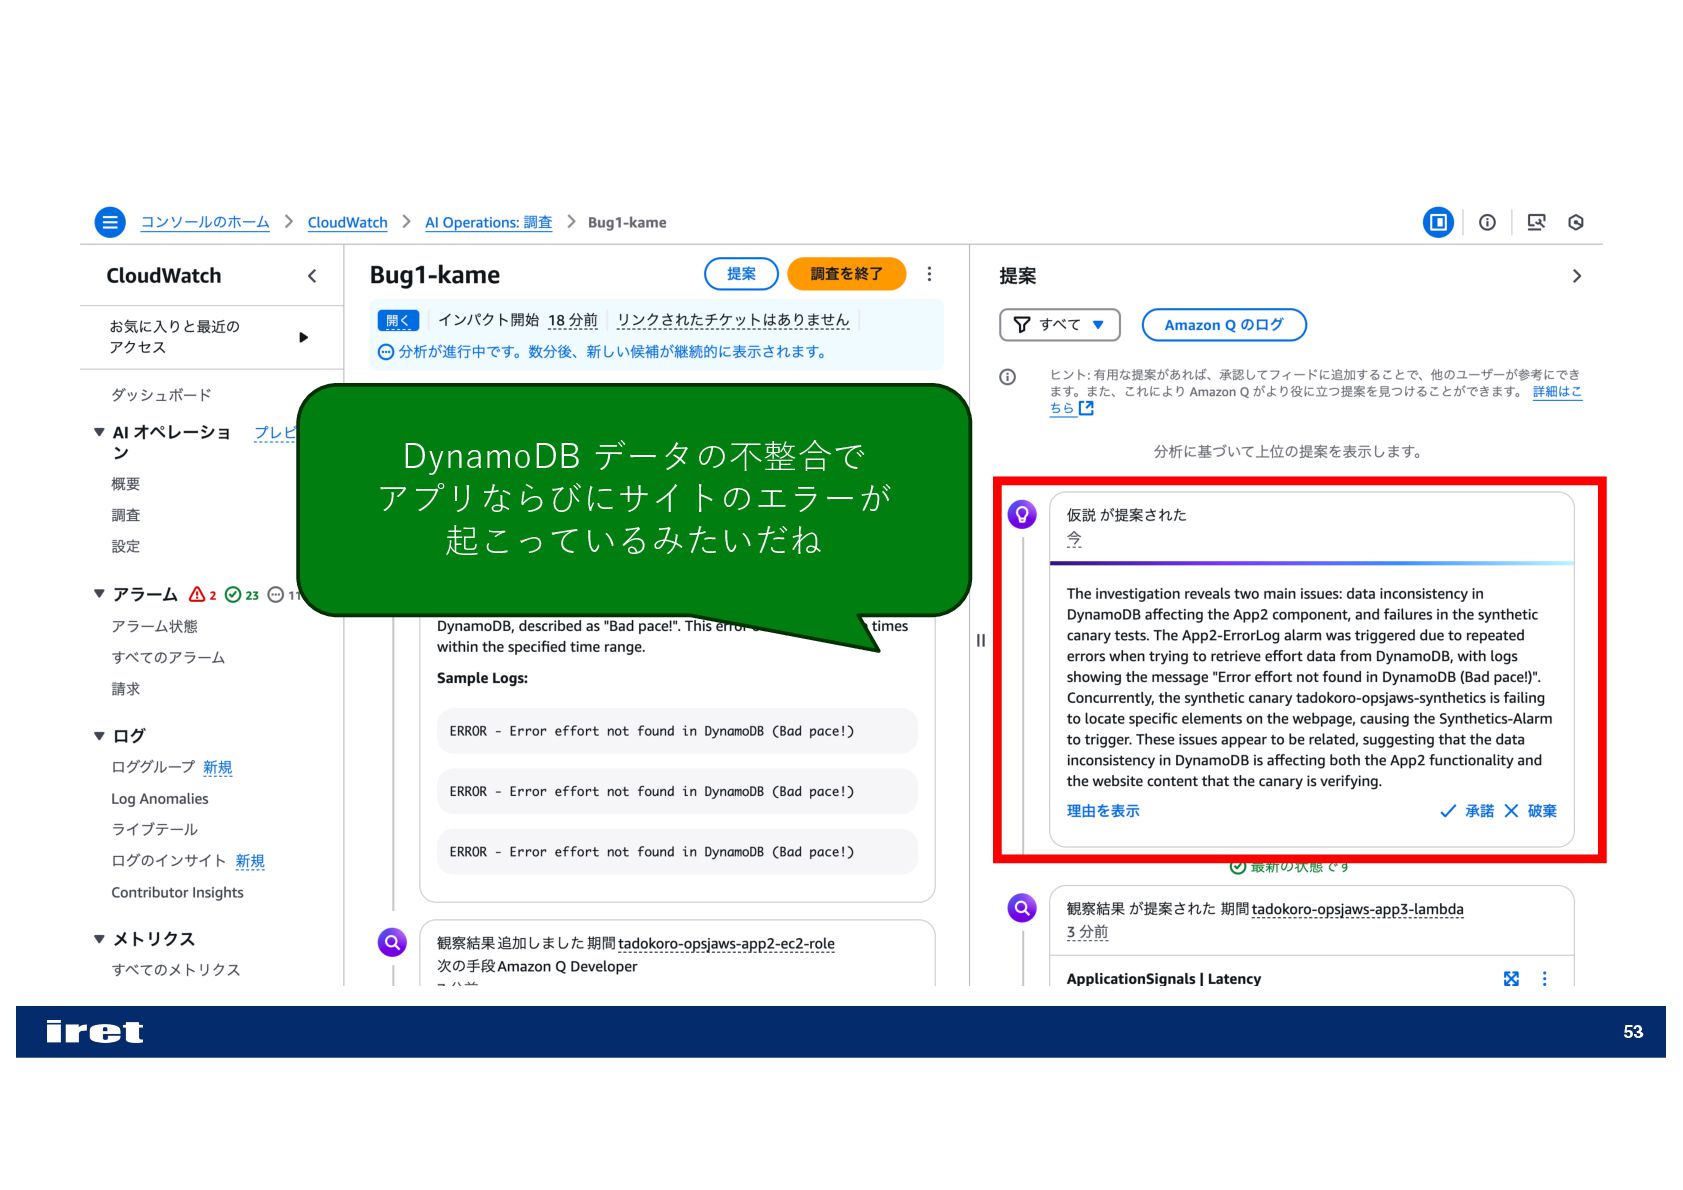
Task: Click the panel divider resize handle
Action: coord(981,640)
